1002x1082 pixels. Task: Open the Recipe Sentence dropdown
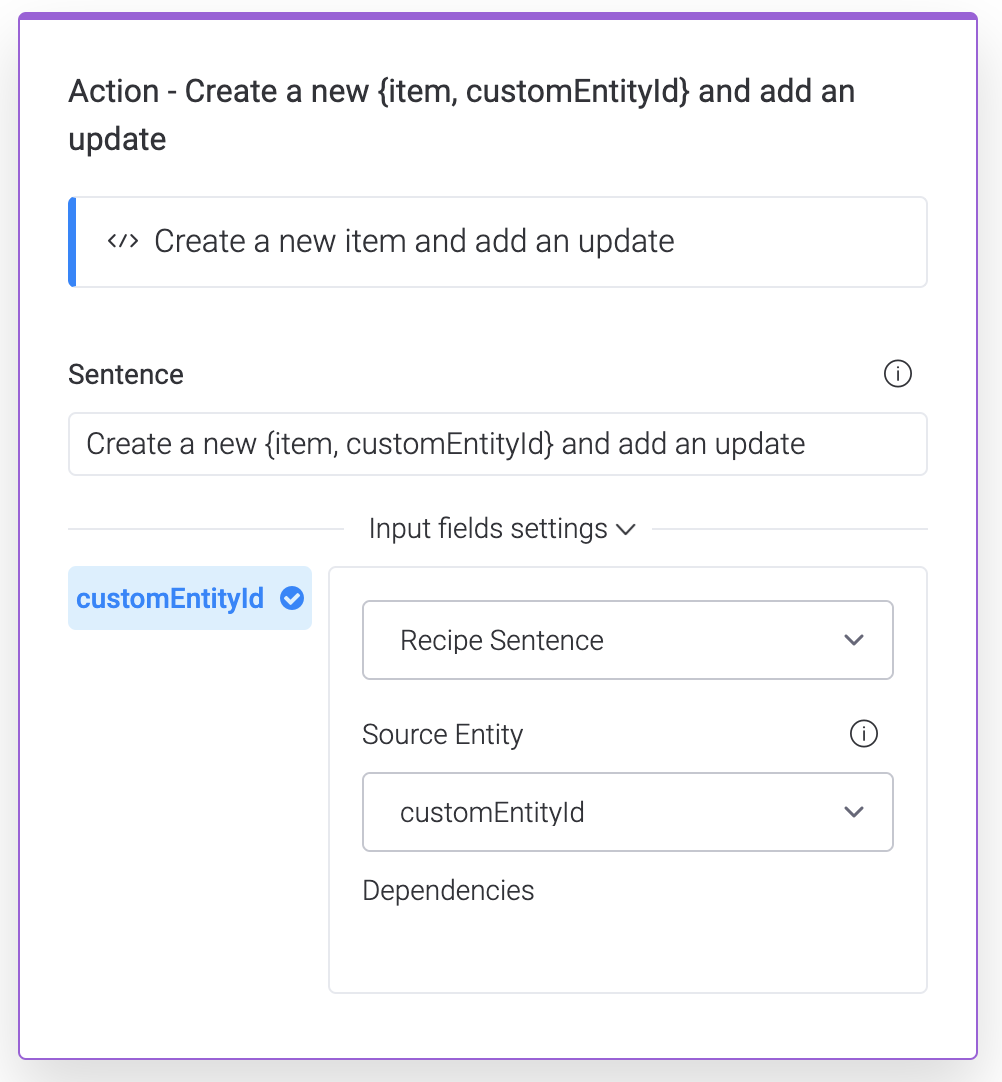(627, 640)
